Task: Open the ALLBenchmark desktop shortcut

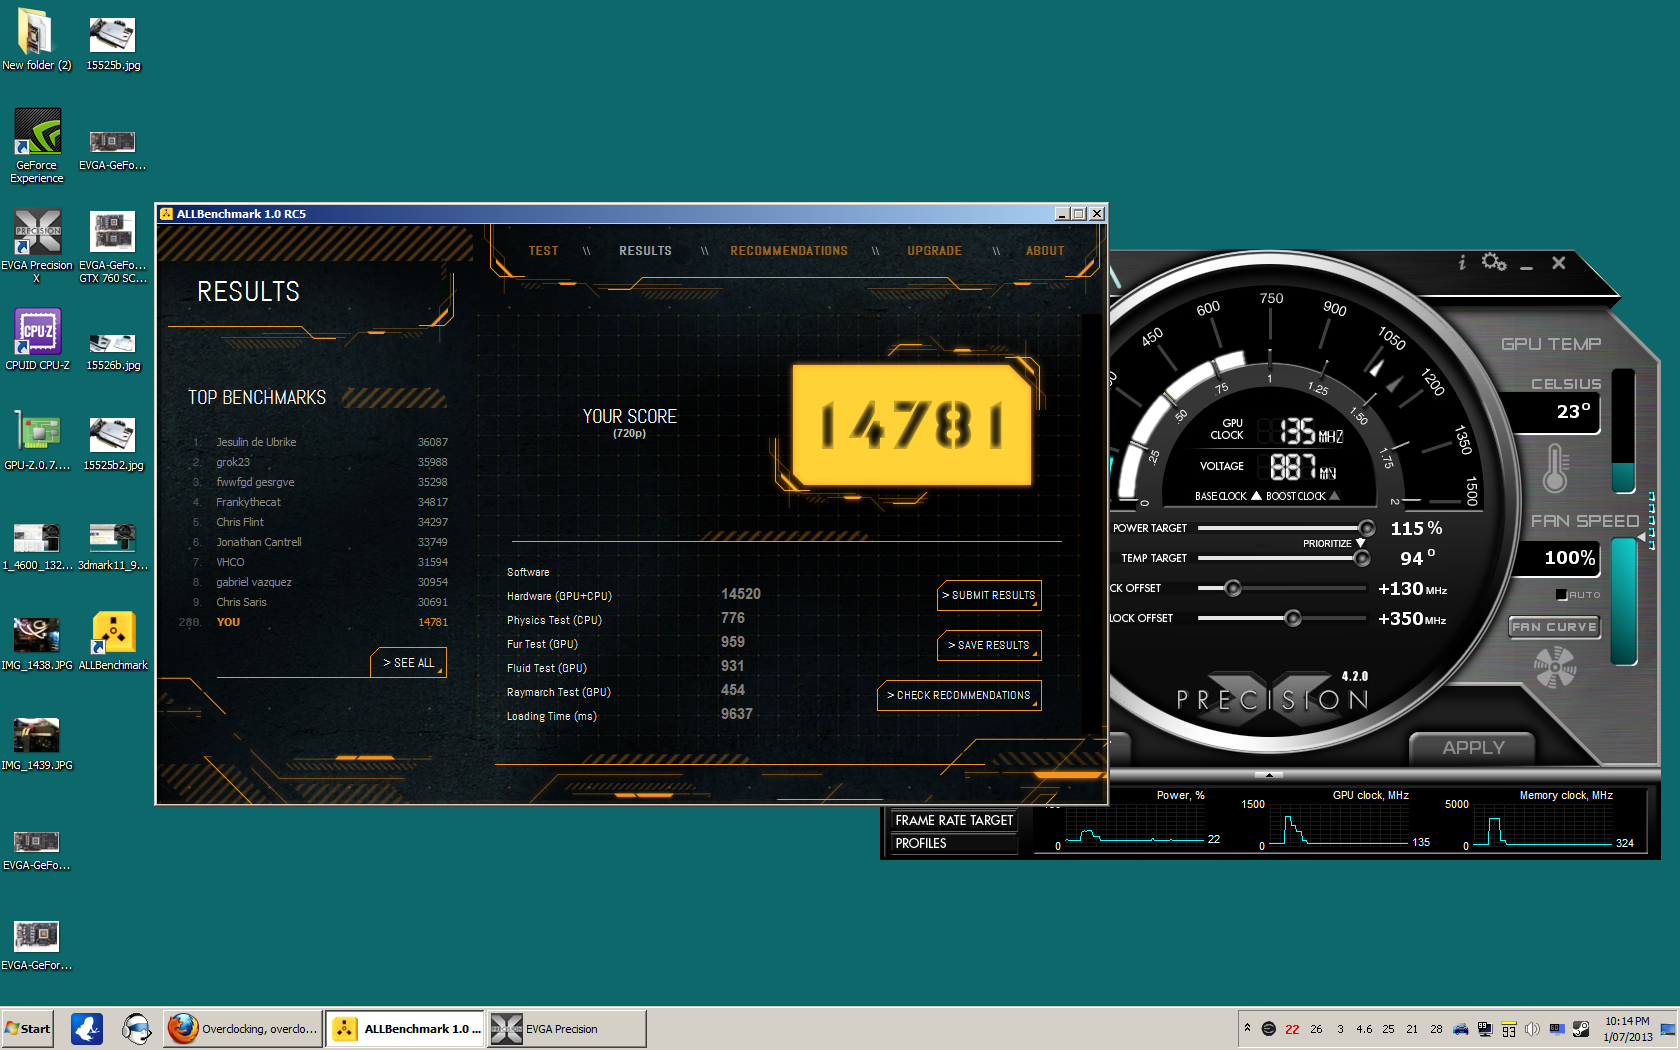Action: [113, 641]
